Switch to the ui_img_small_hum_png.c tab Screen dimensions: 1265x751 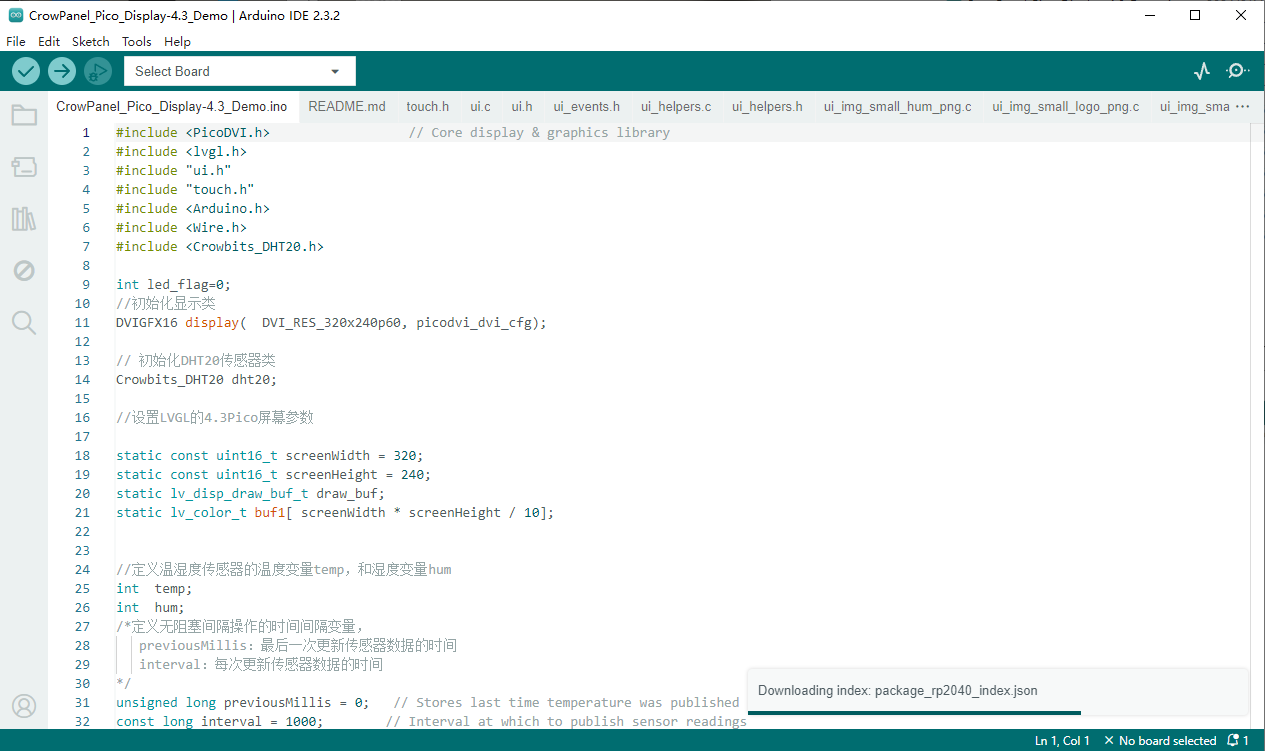[x=898, y=106]
